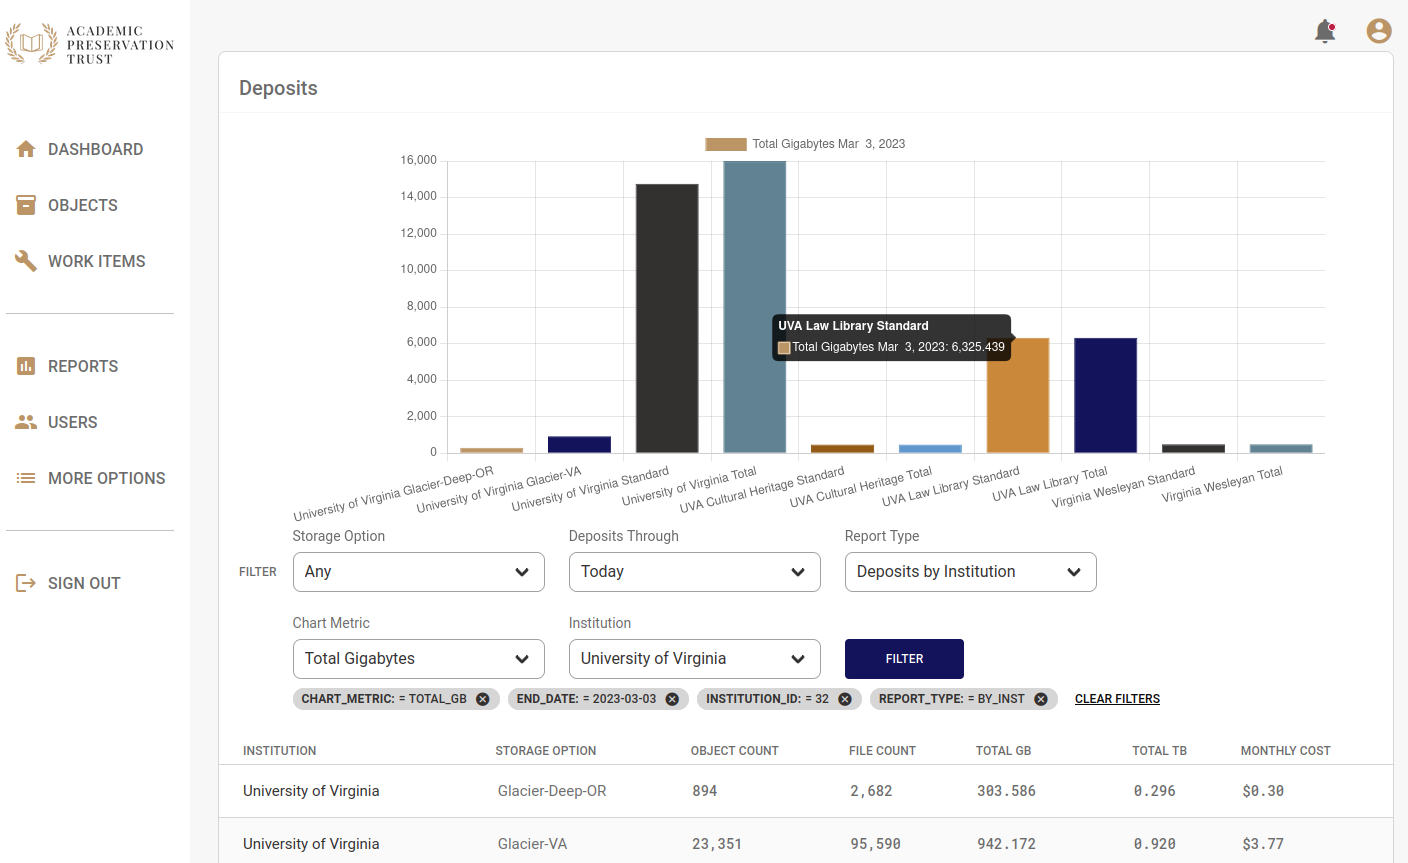The height and width of the screenshot is (863, 1408).
Task: Click the Object Count column header
Action: (735, 751)
